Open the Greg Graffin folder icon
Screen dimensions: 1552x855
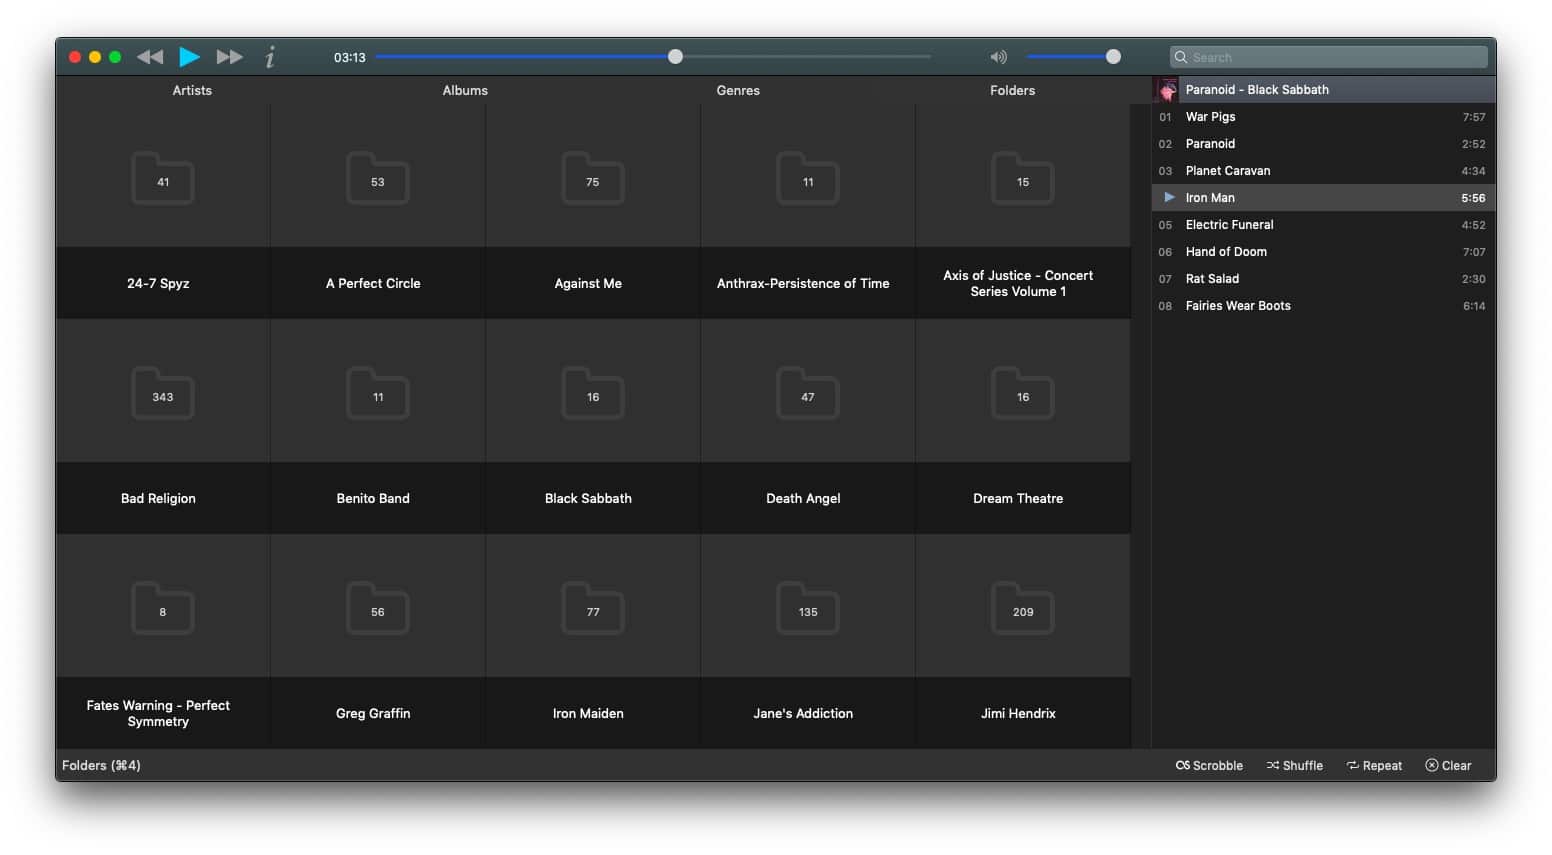(x=378, y=609)
